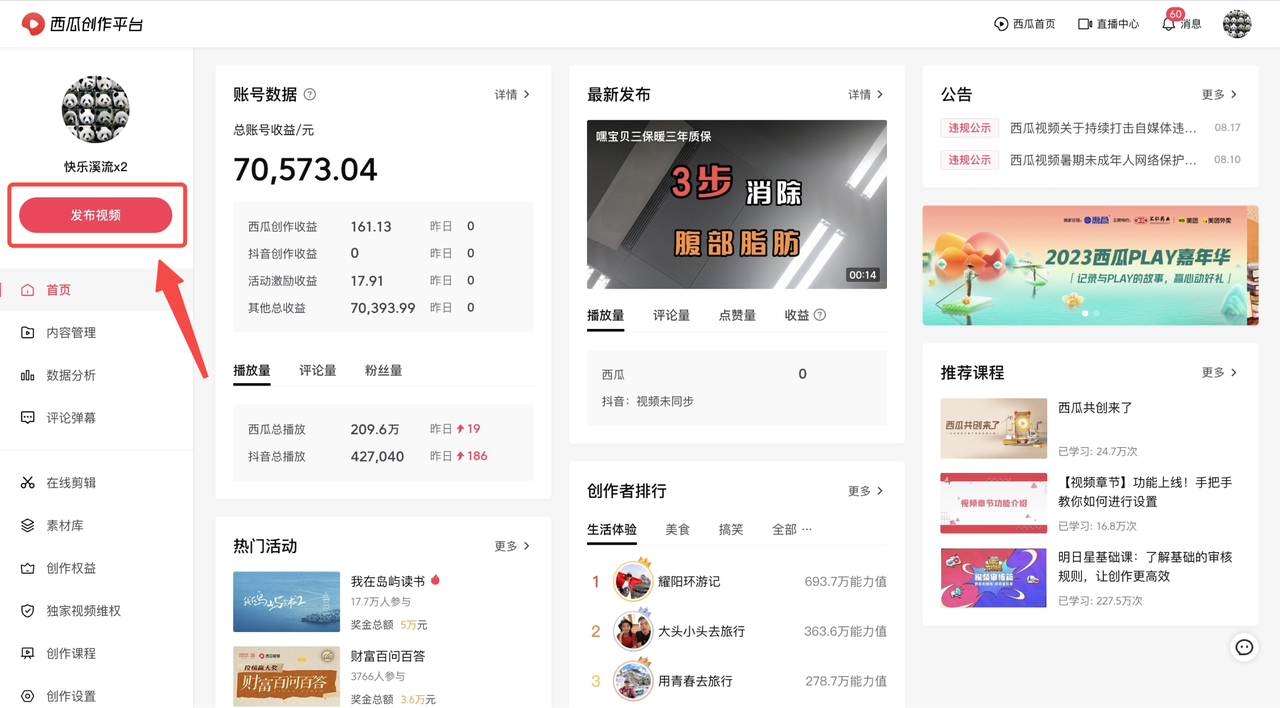This screenshot has width=1280, height=708.
Task: Open the 内容管理 sidebar menu item
Action: [x=96, y=332]
